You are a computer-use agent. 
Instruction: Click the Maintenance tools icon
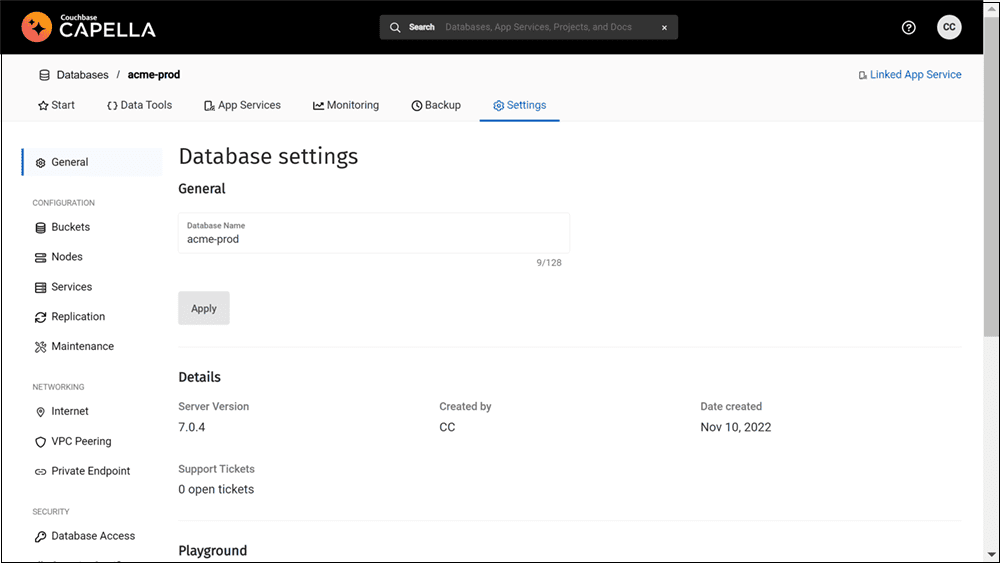[x=41, y=347]
